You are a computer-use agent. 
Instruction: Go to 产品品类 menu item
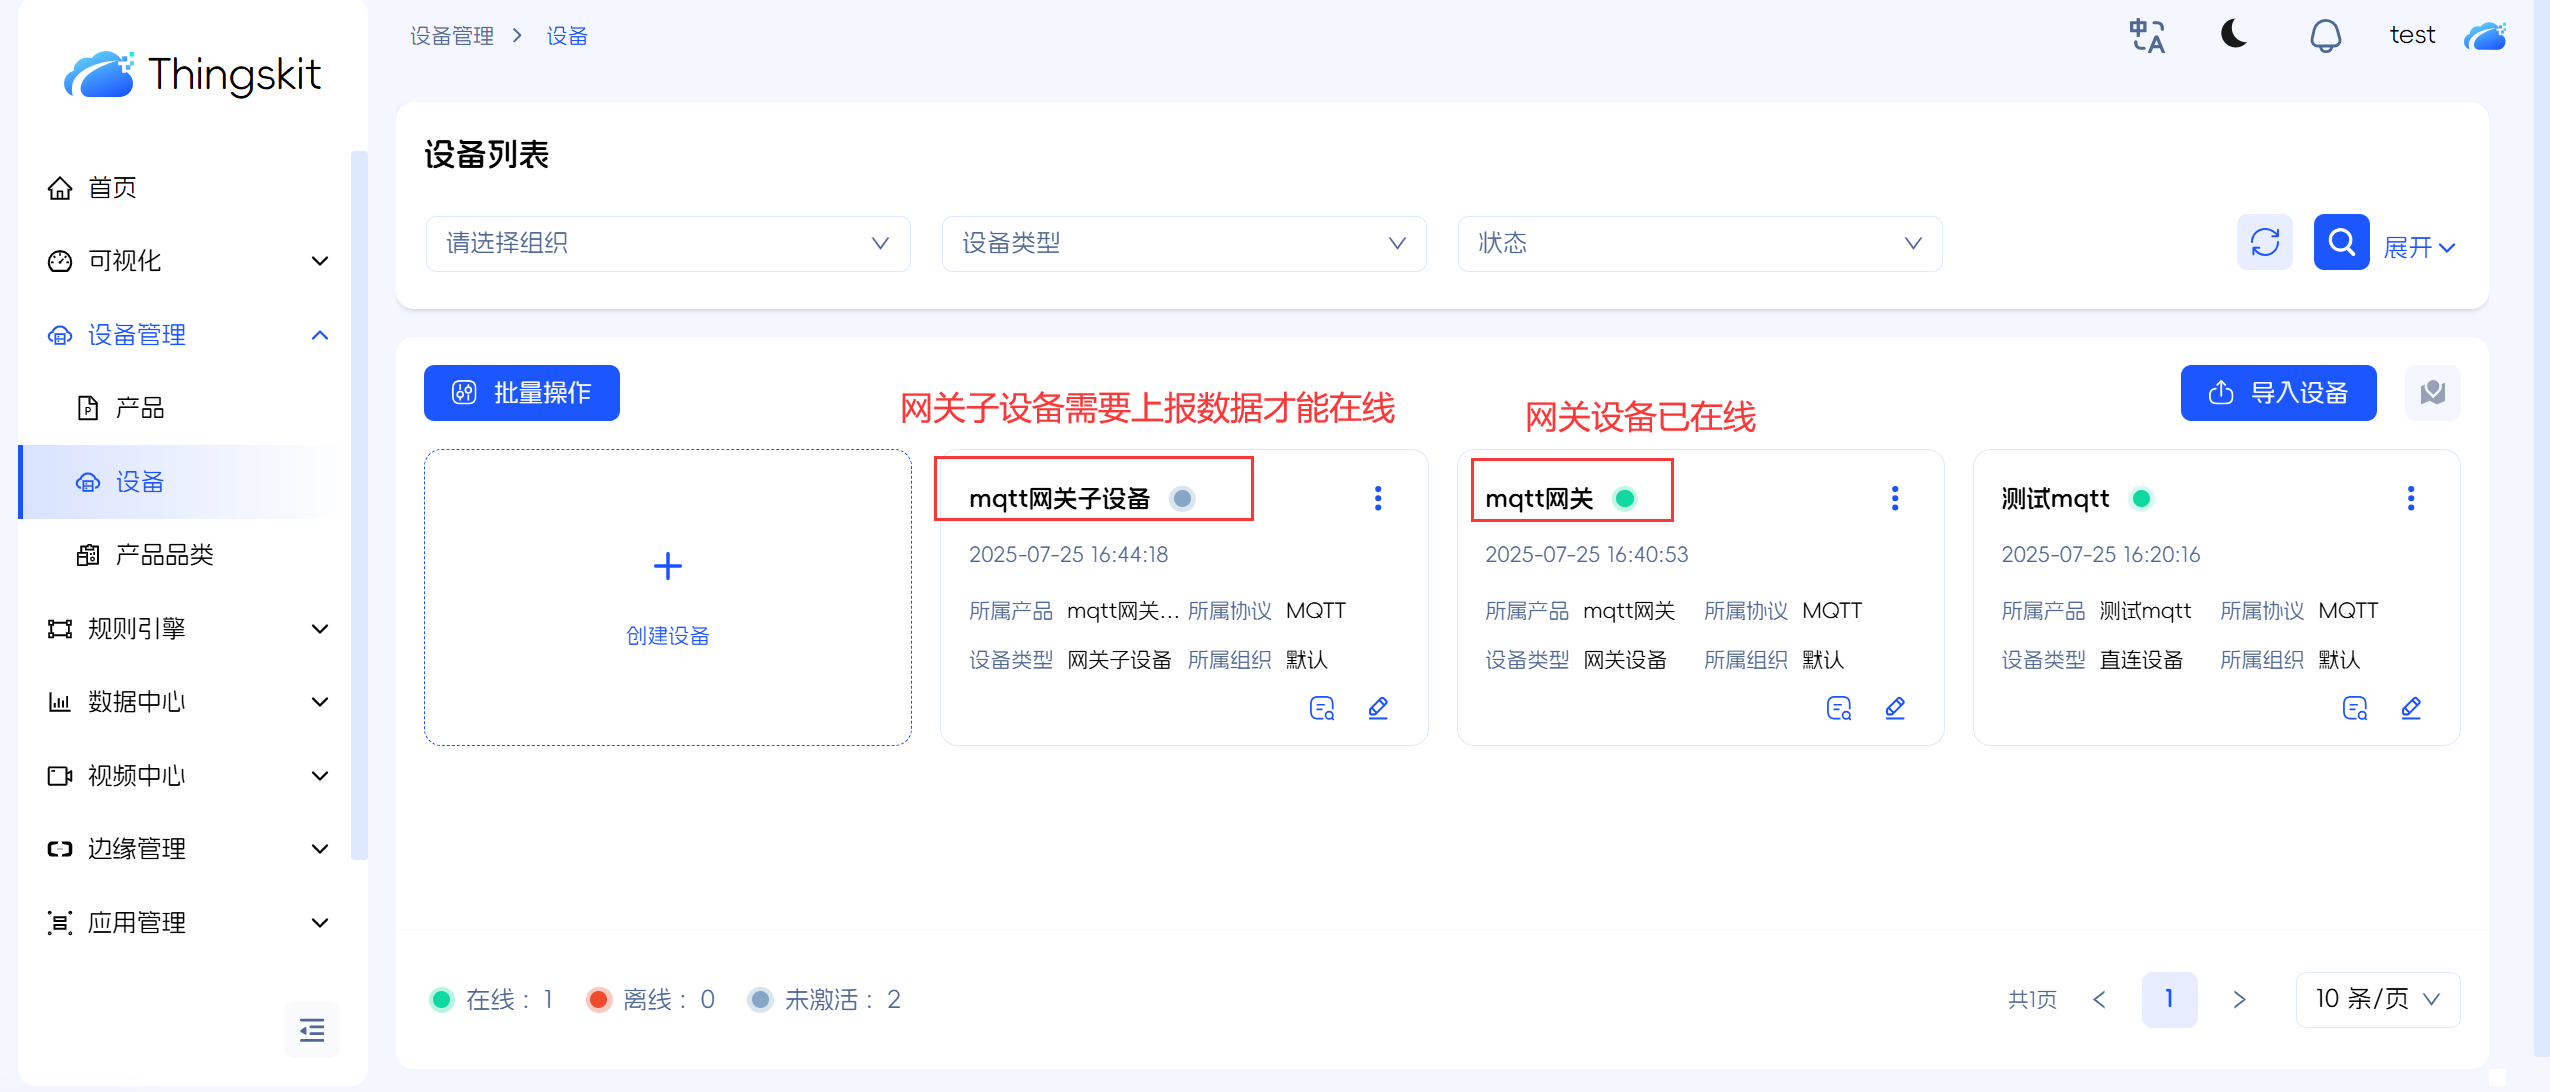pos(164,555)
